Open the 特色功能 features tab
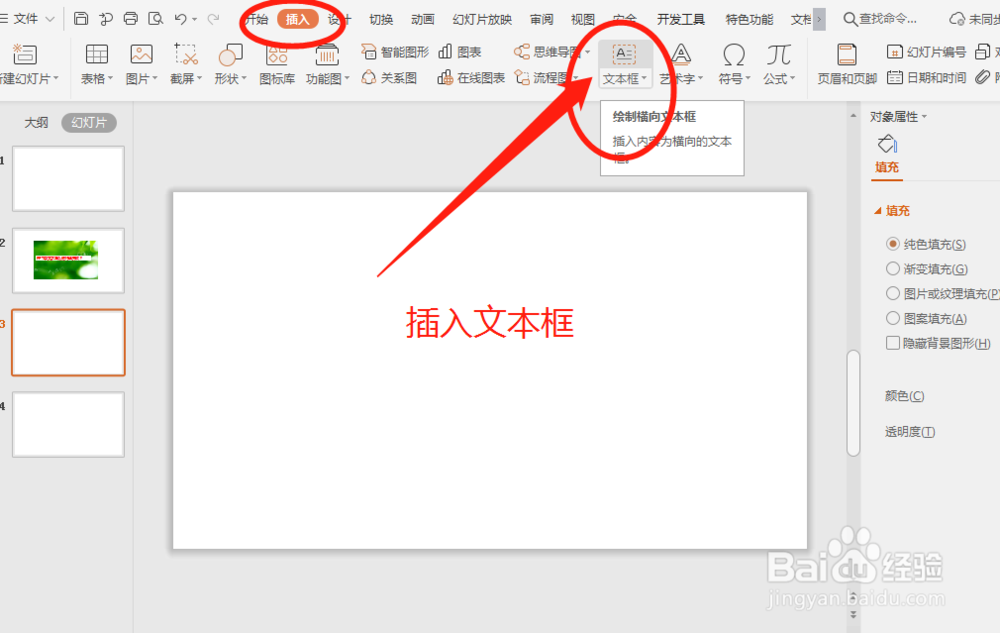1000x633 pixels. 749,20
